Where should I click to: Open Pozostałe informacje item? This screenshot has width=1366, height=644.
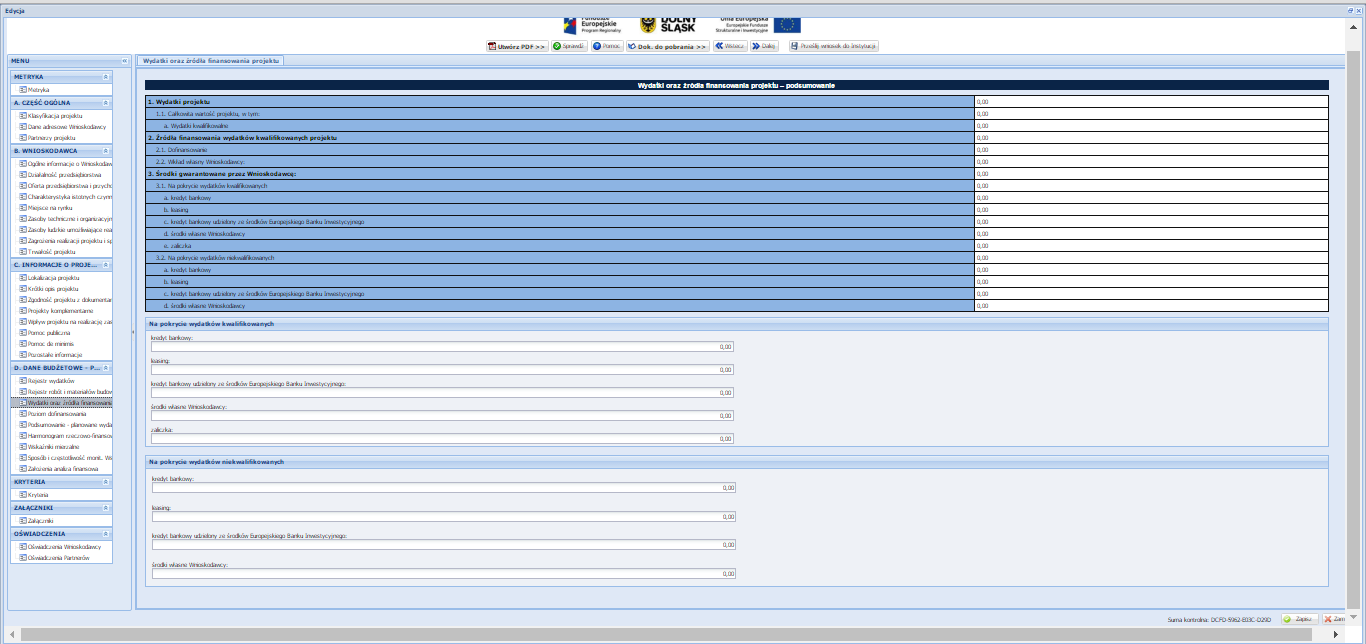(x=55, y=354)
